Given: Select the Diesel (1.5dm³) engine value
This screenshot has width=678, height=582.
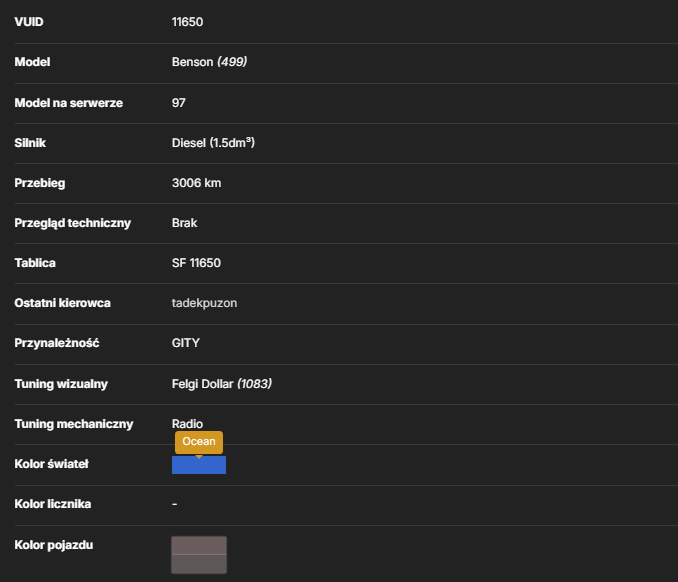Looking at the screenshot, I should coord(213,143).
